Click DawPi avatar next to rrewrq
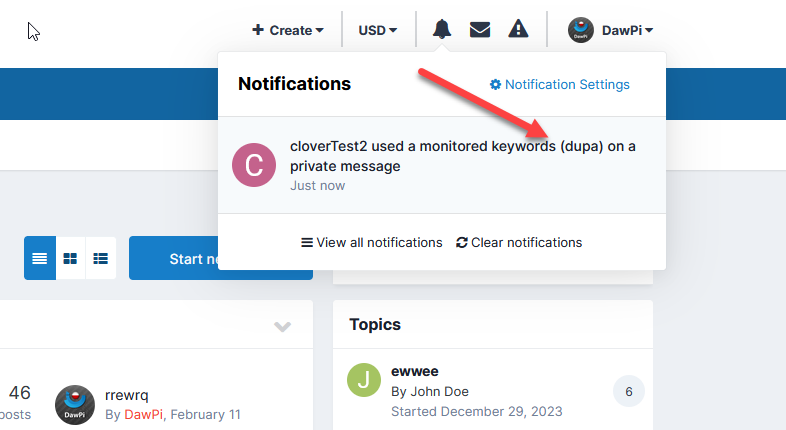 (x=74, y=404)
